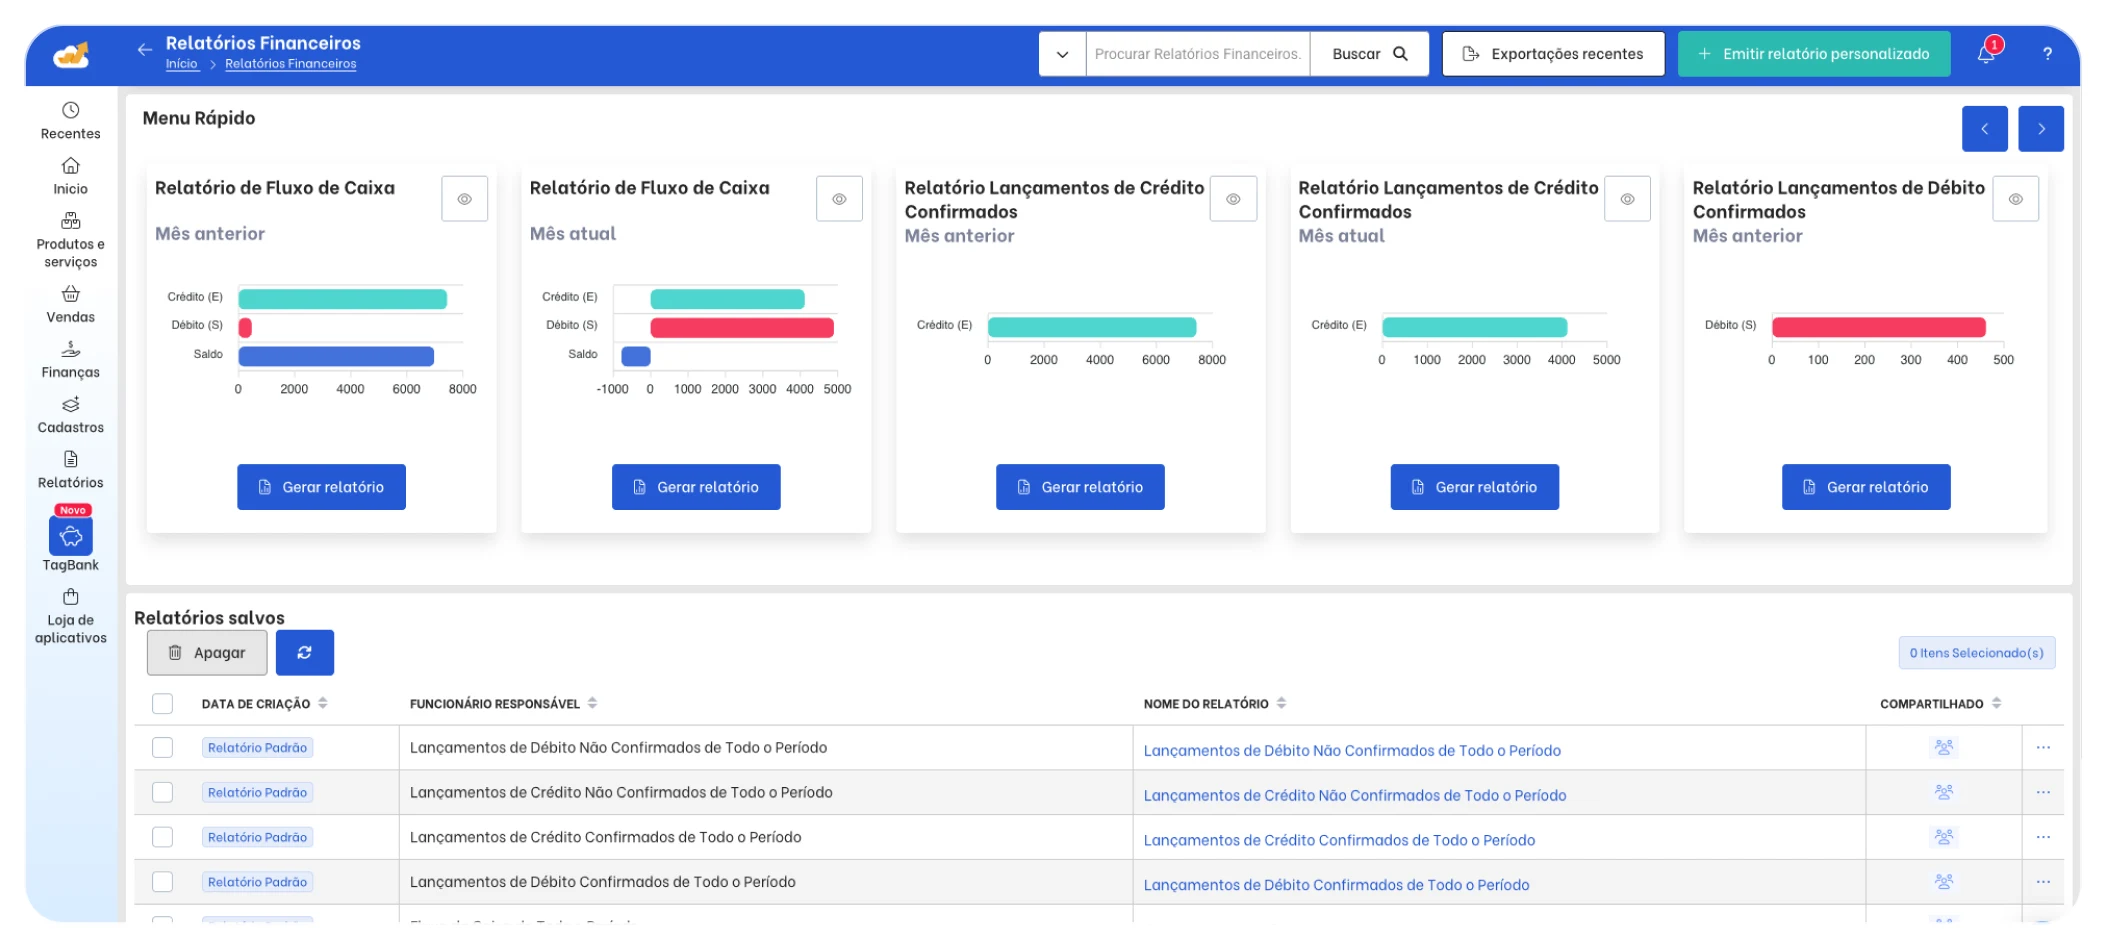Sort by Data de Criação column arrows
The image size is (2106, 946).
click(x=323, y=703)
